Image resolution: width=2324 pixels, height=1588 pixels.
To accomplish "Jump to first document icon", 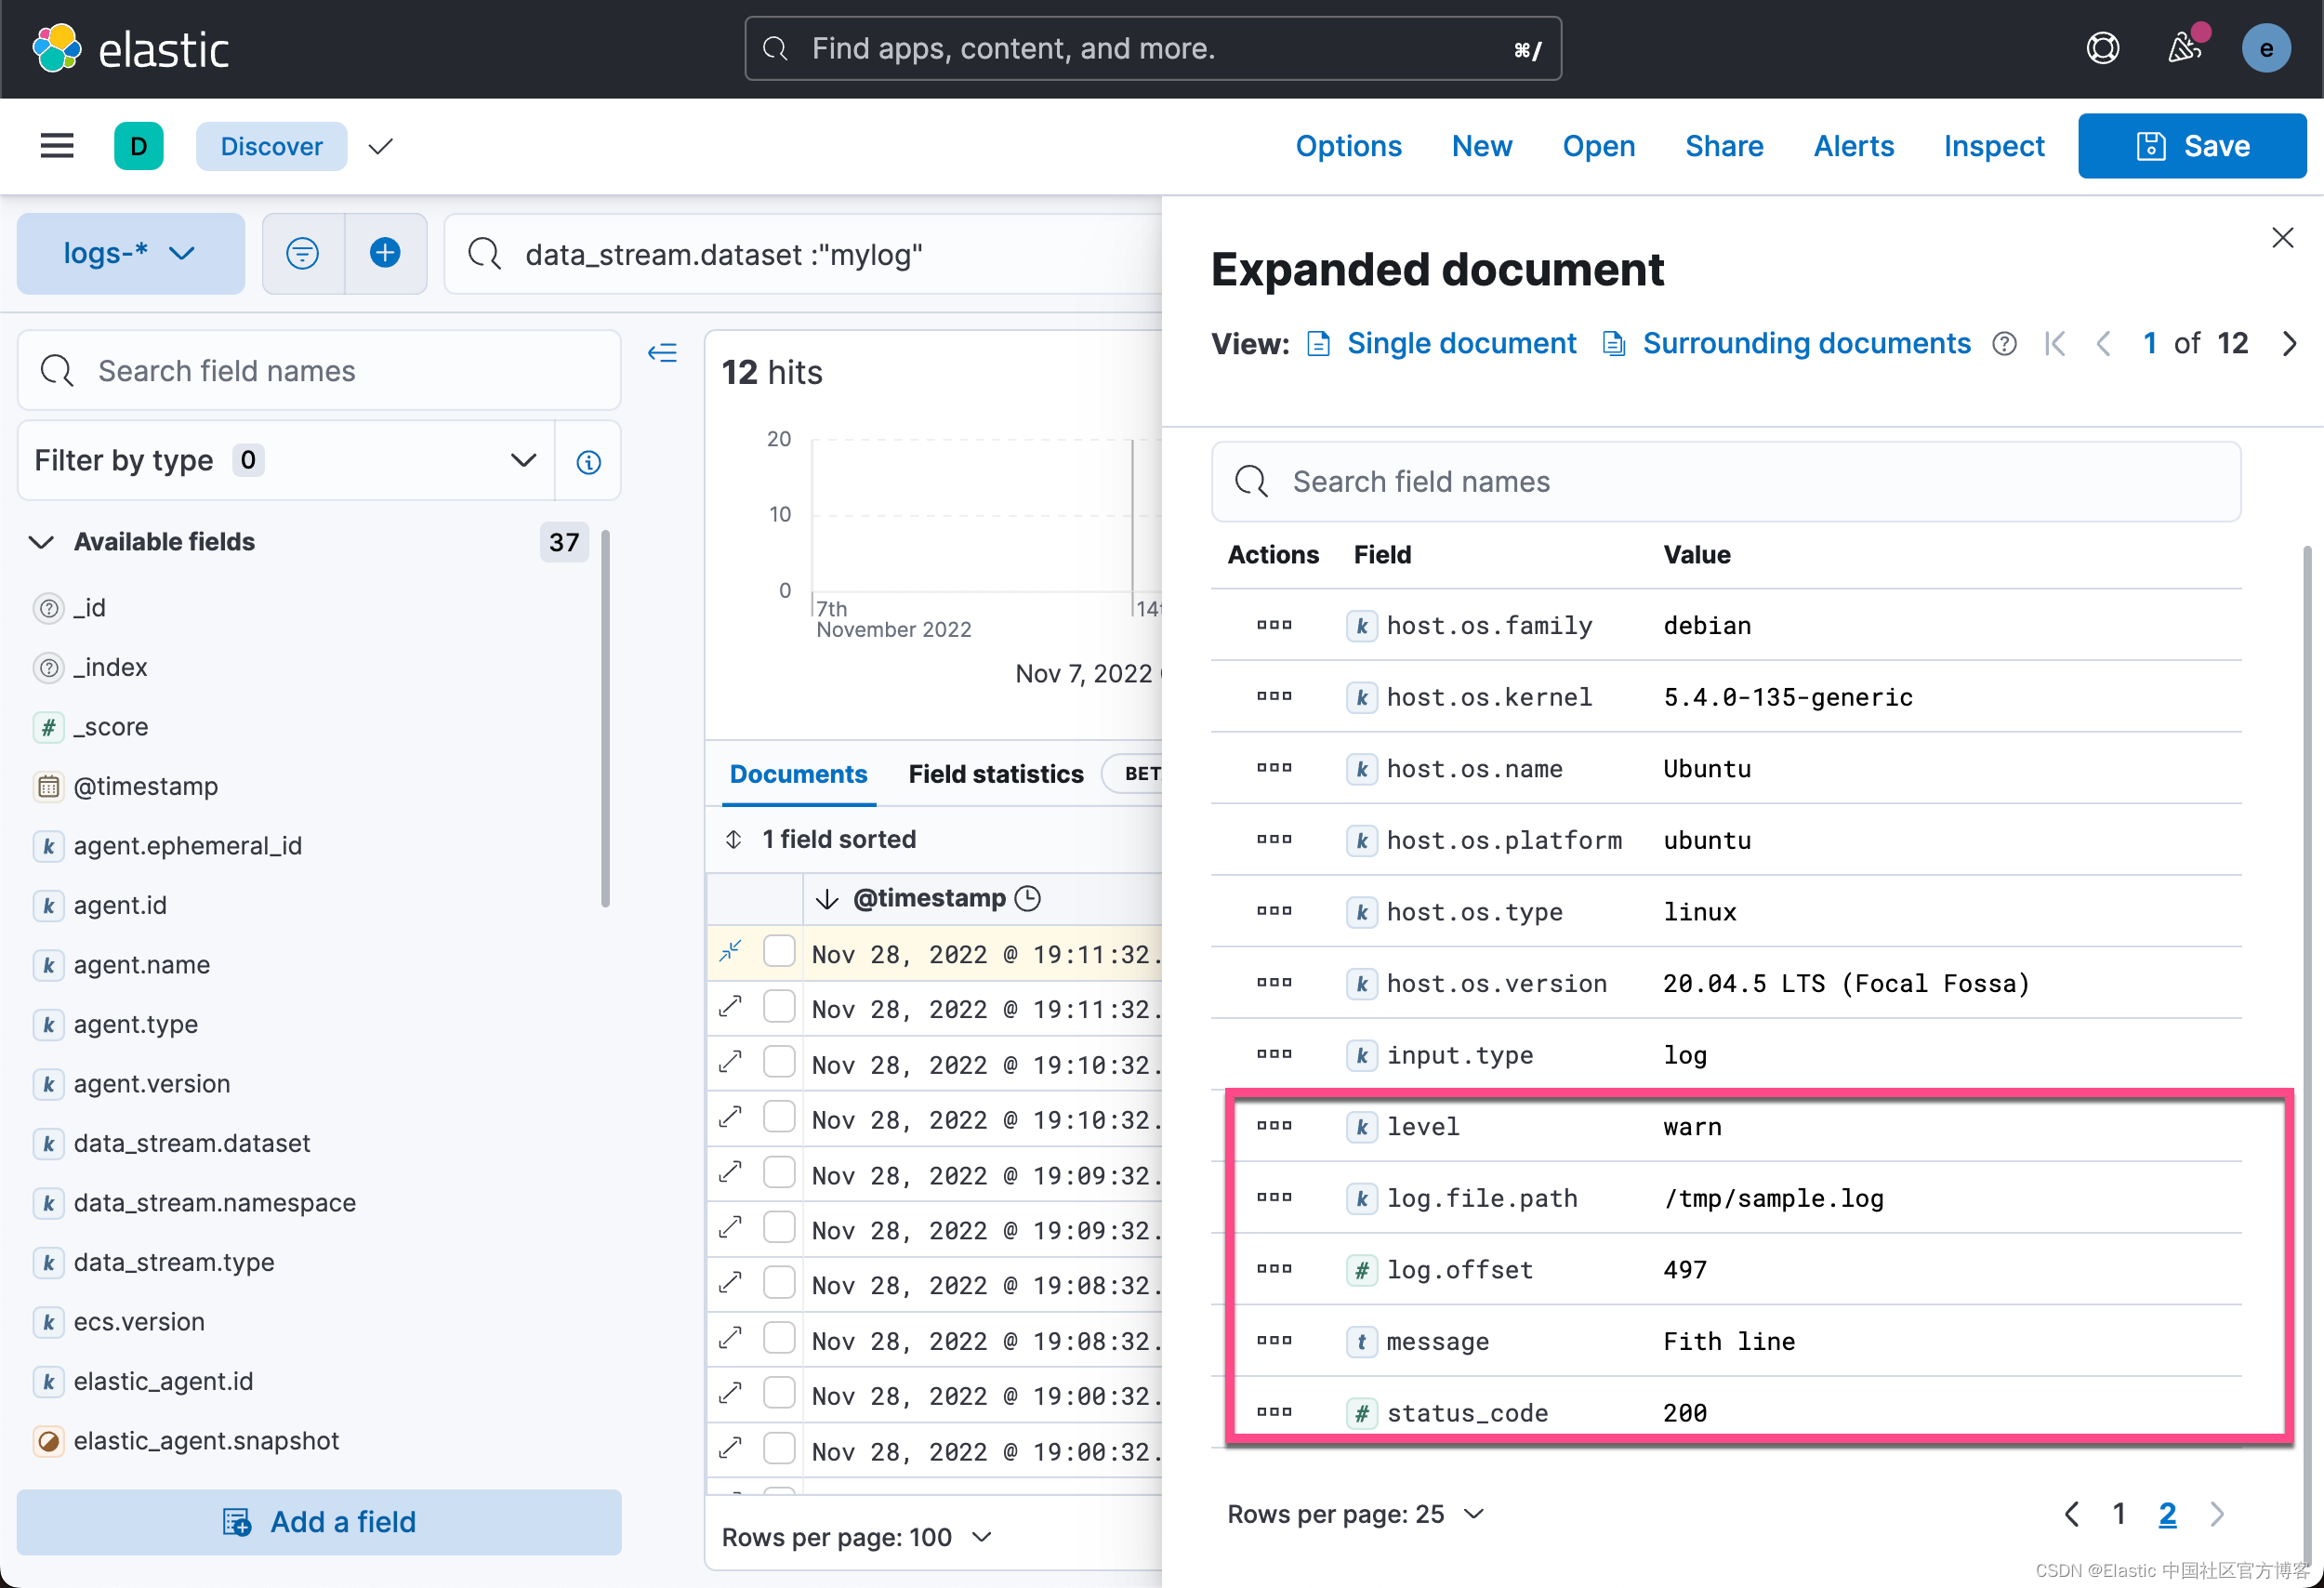I will pyautogui.click(x=2056, y=343).
